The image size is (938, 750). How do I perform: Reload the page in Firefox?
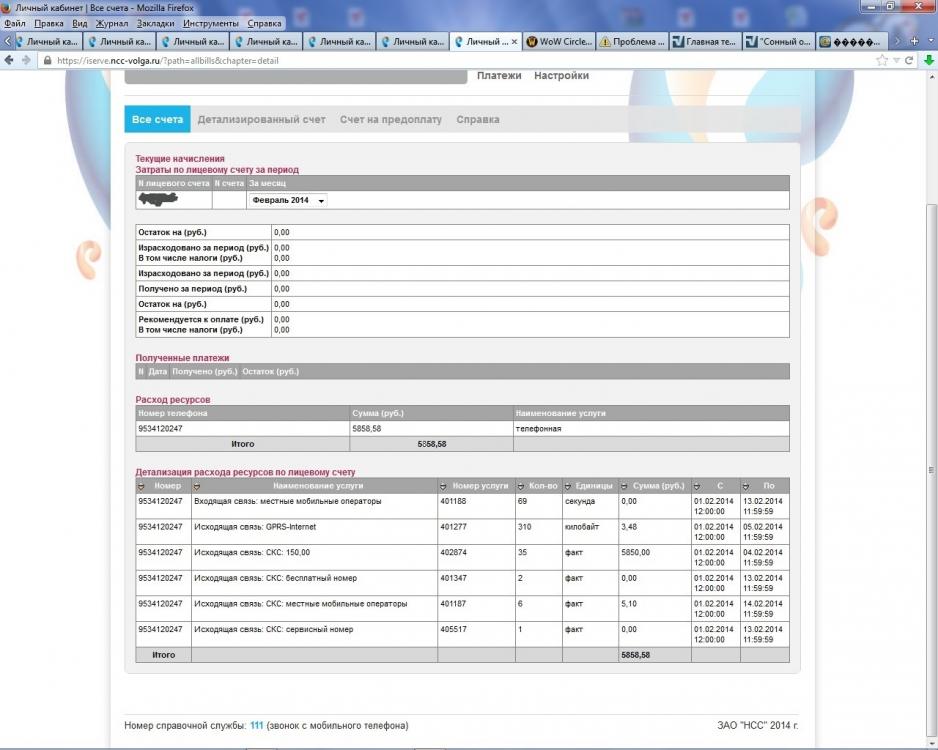pyautogui.click(x=909, y=60)
